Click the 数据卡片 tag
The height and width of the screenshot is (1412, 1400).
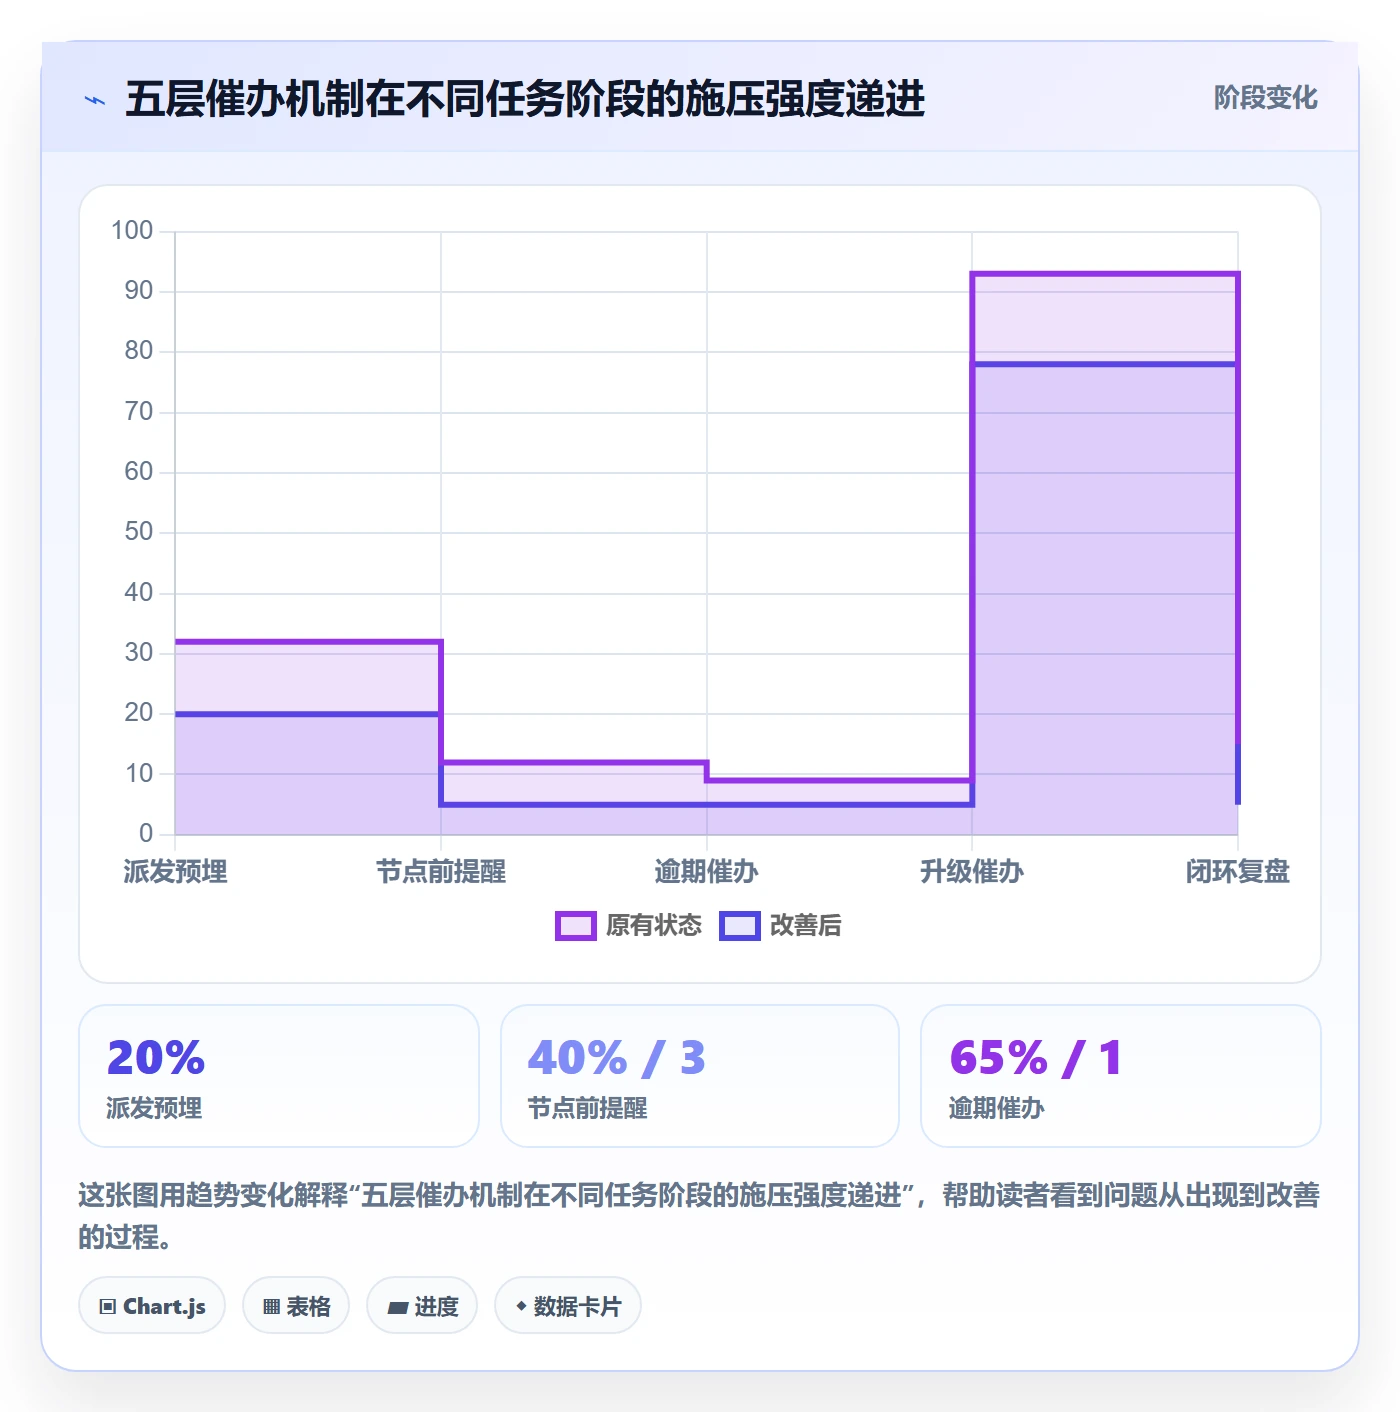click(568, 1305)
